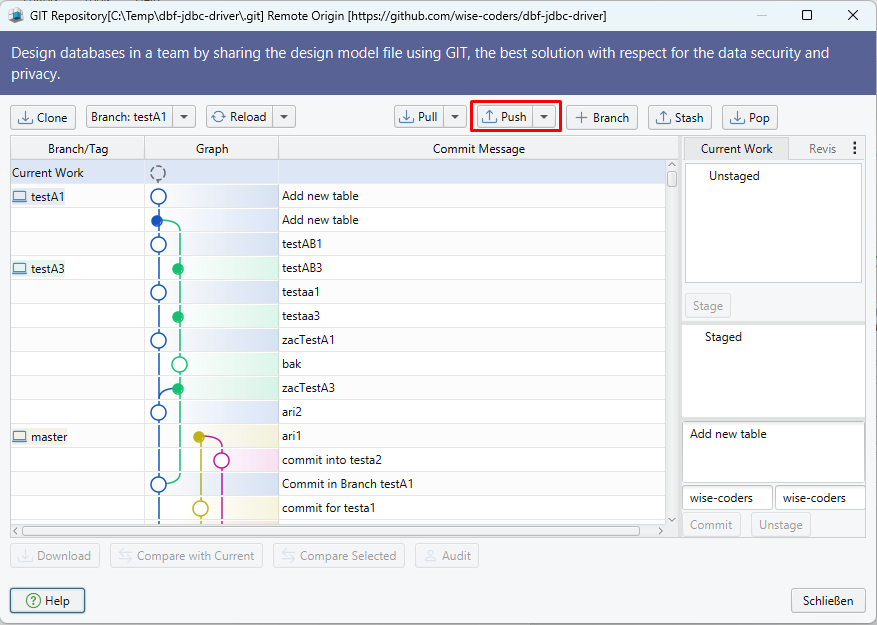Screen dimensions: 877x625
Task: Select the testaa1 commit
Action: coord(301,292)
